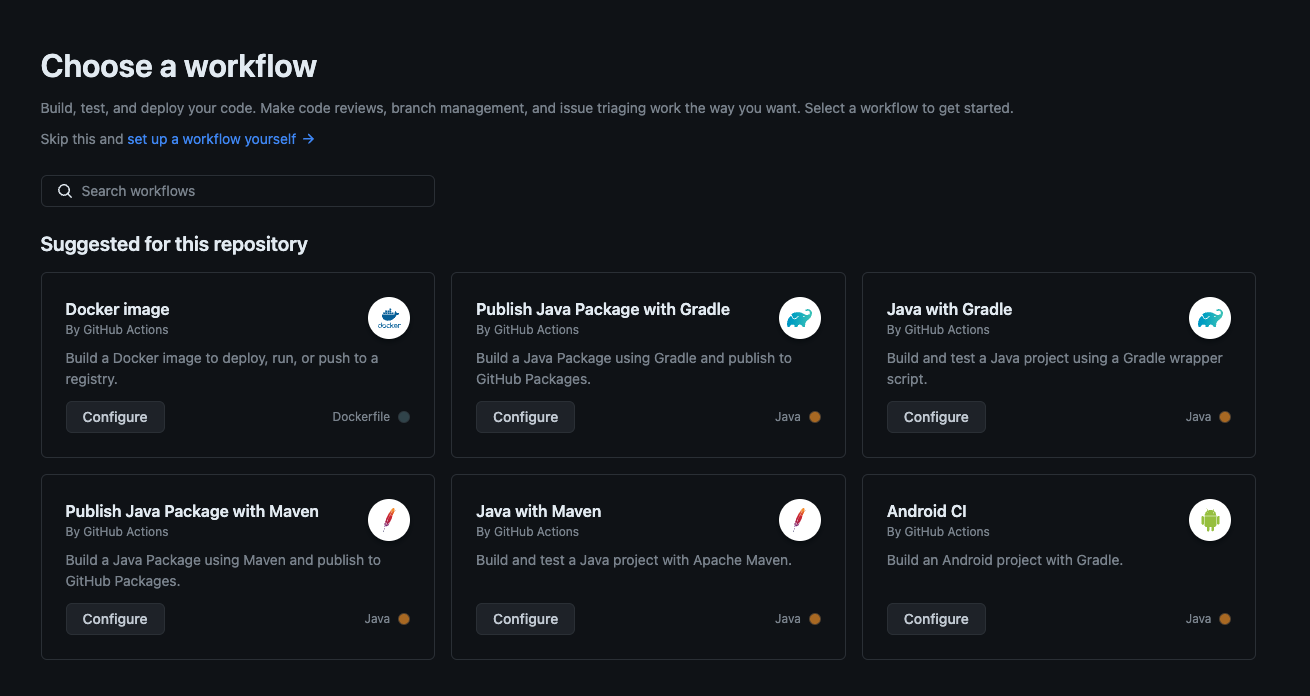Screen dimensions: 1310x696
Task: Configure Publish Java Package with Gradle
Action: (525, 417)
